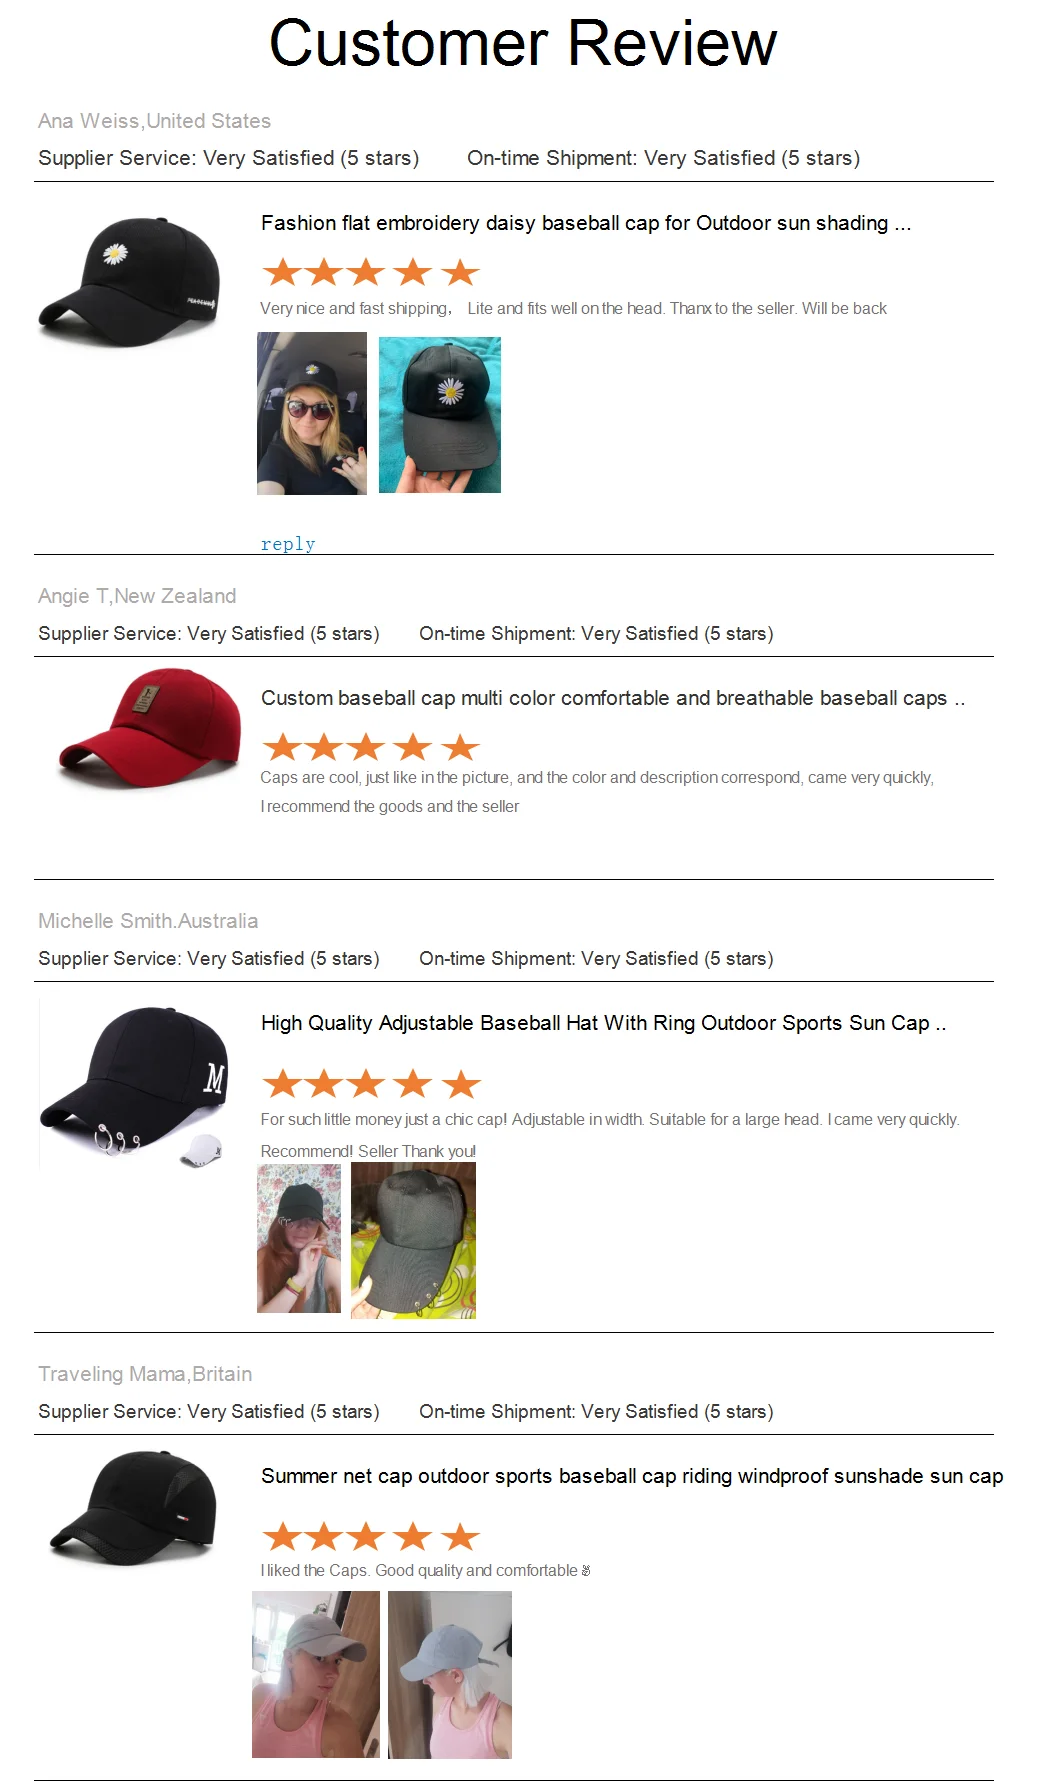Click the star rating on net cap review
The image size is (1058, 1781).
[x=371, y=1537]
